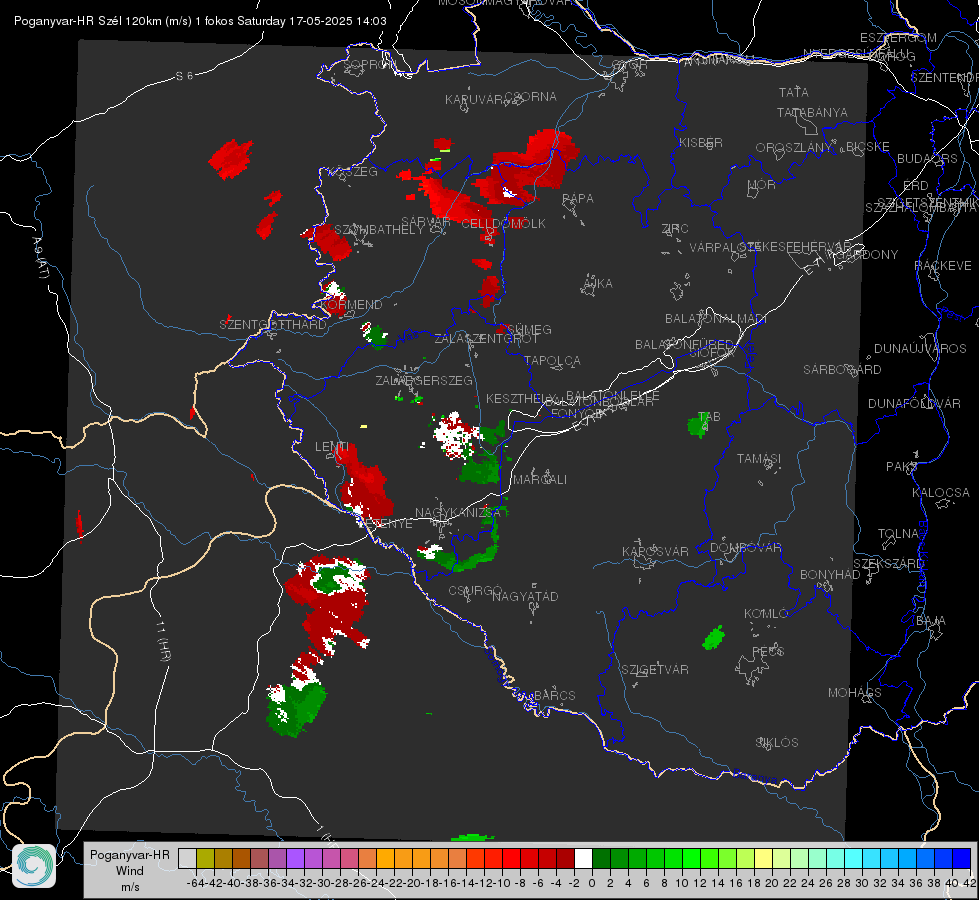Select the NAGYATAD label
The width and height of the screenshot is (979, 900).
525,596
